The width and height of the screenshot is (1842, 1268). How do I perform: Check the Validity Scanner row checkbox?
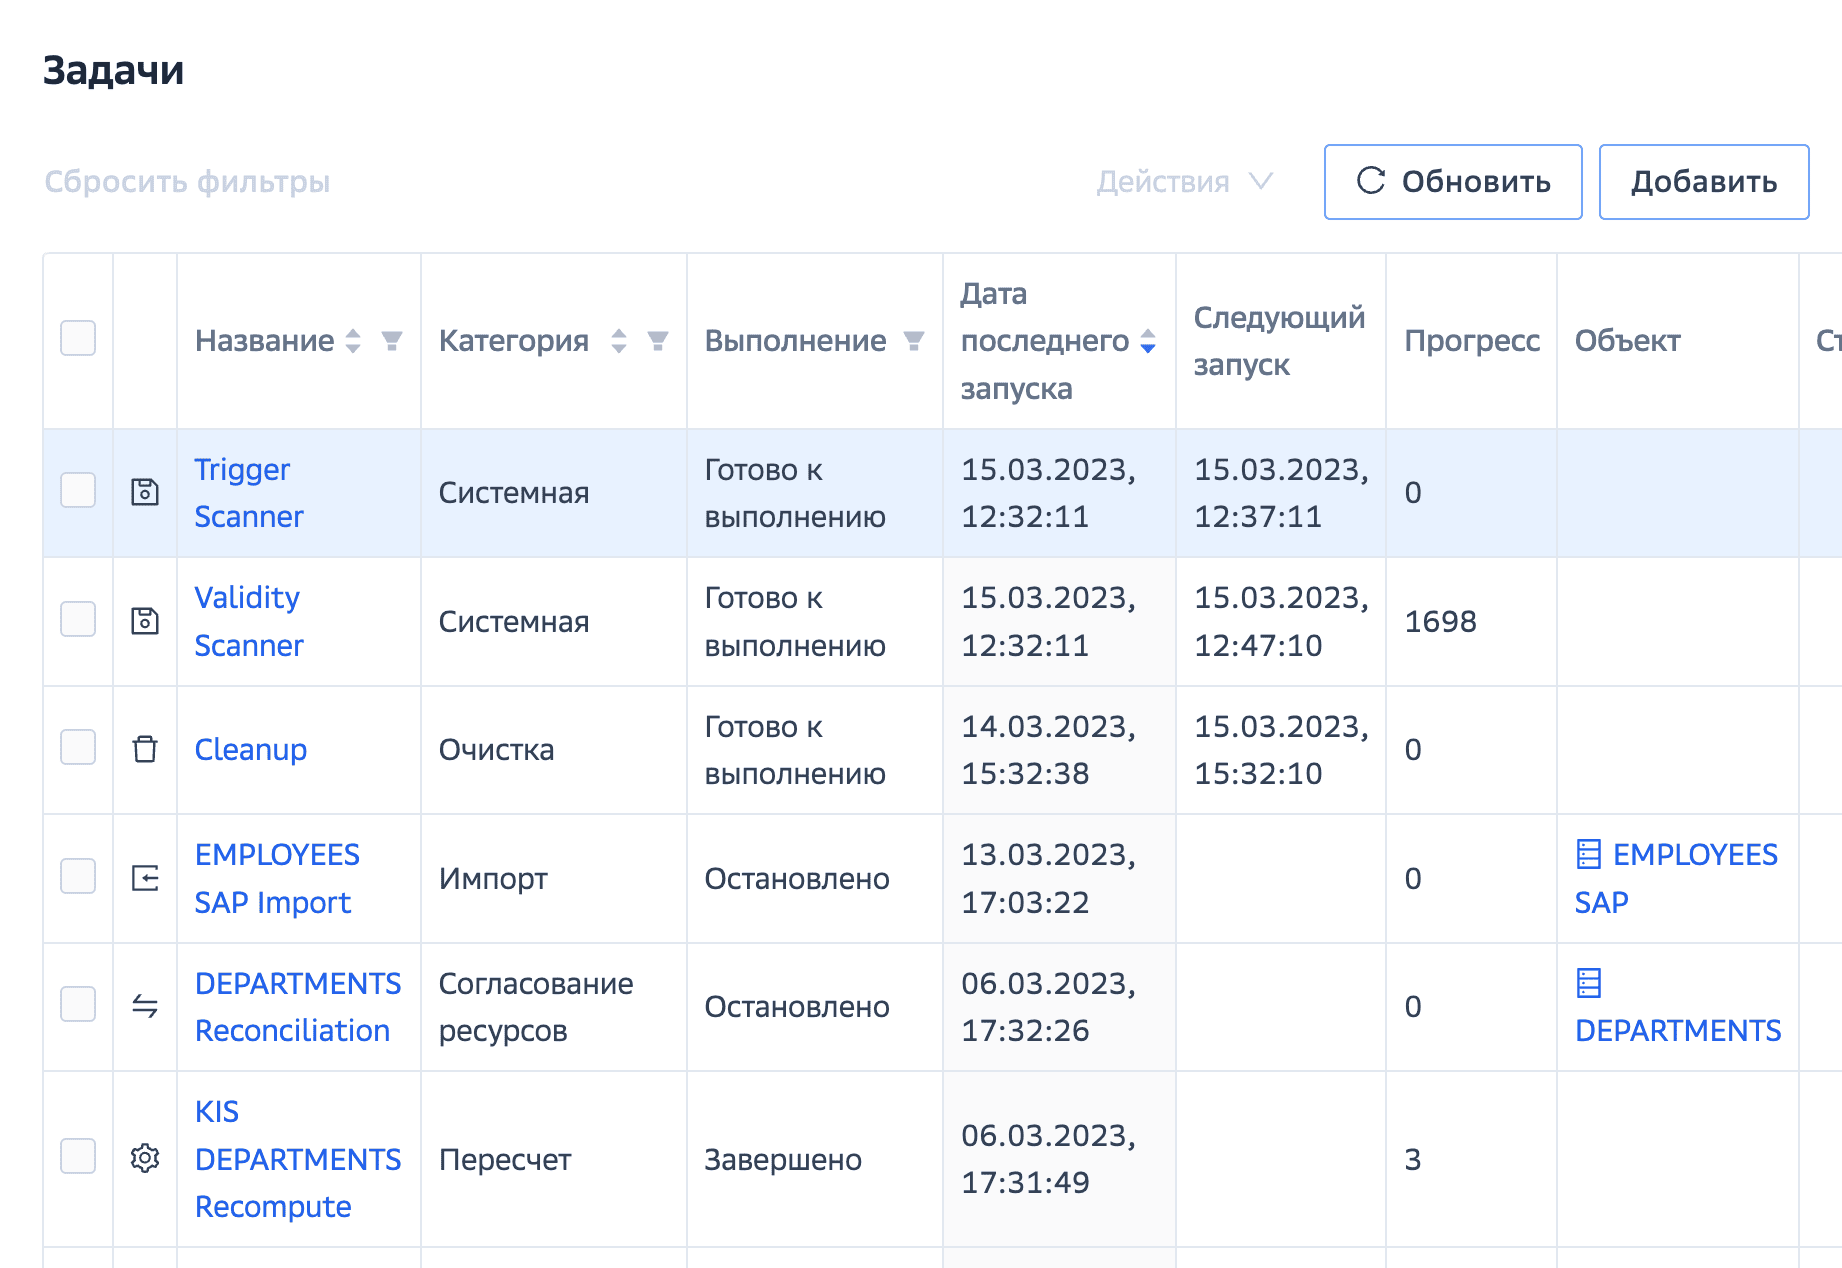click(78, 619)
